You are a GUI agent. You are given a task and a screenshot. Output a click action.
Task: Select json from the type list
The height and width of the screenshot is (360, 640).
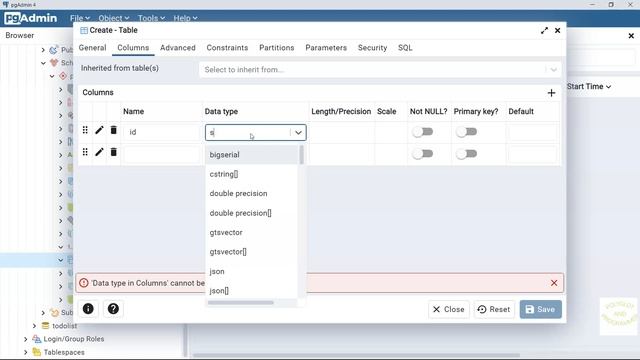(x=252, y=271)
